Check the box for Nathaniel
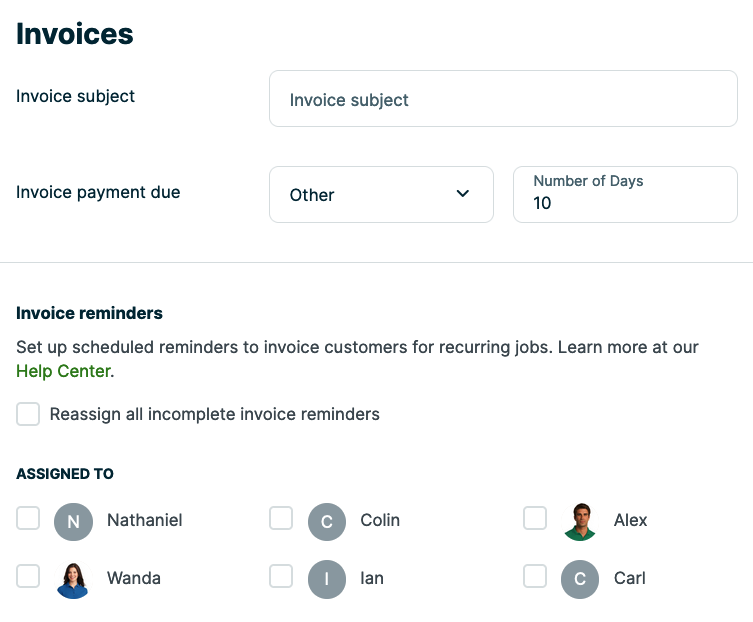This screenshot has width=753, height=622. click(x=28, y=518)
